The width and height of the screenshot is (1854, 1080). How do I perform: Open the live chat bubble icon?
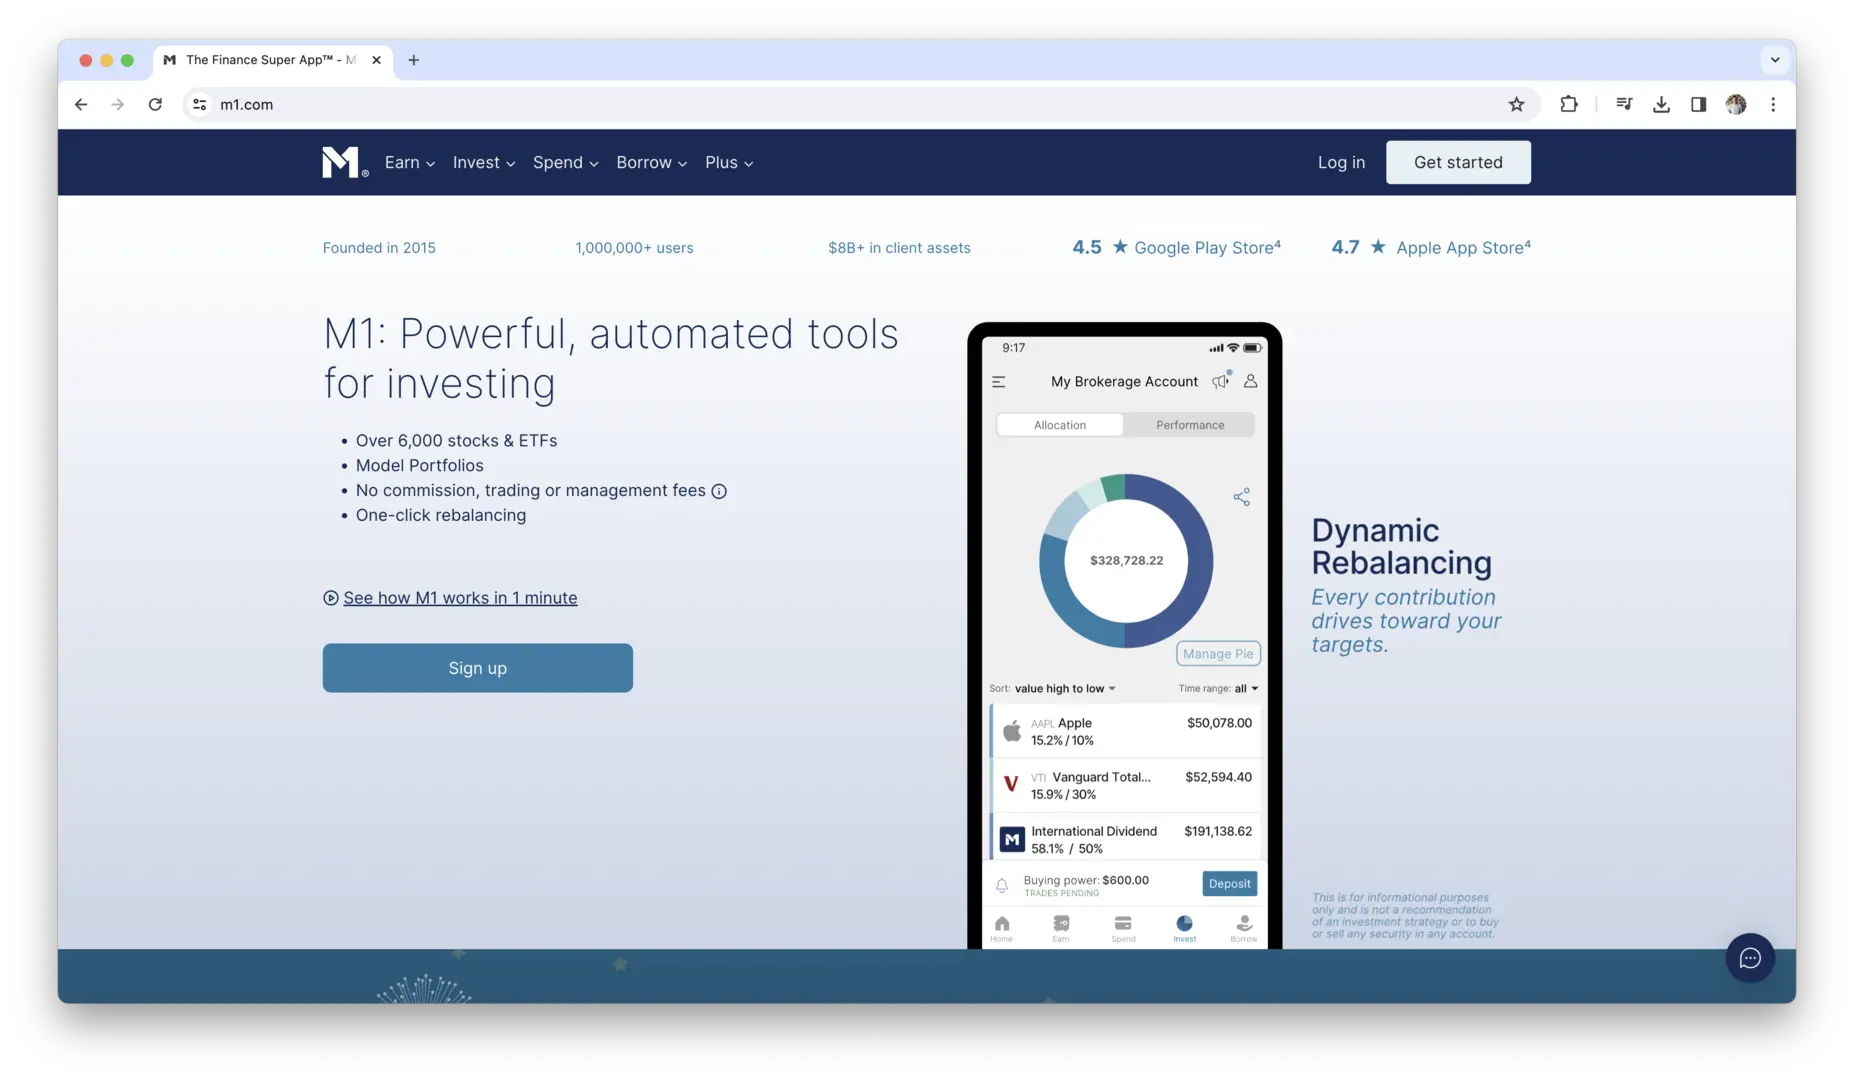1749,958
